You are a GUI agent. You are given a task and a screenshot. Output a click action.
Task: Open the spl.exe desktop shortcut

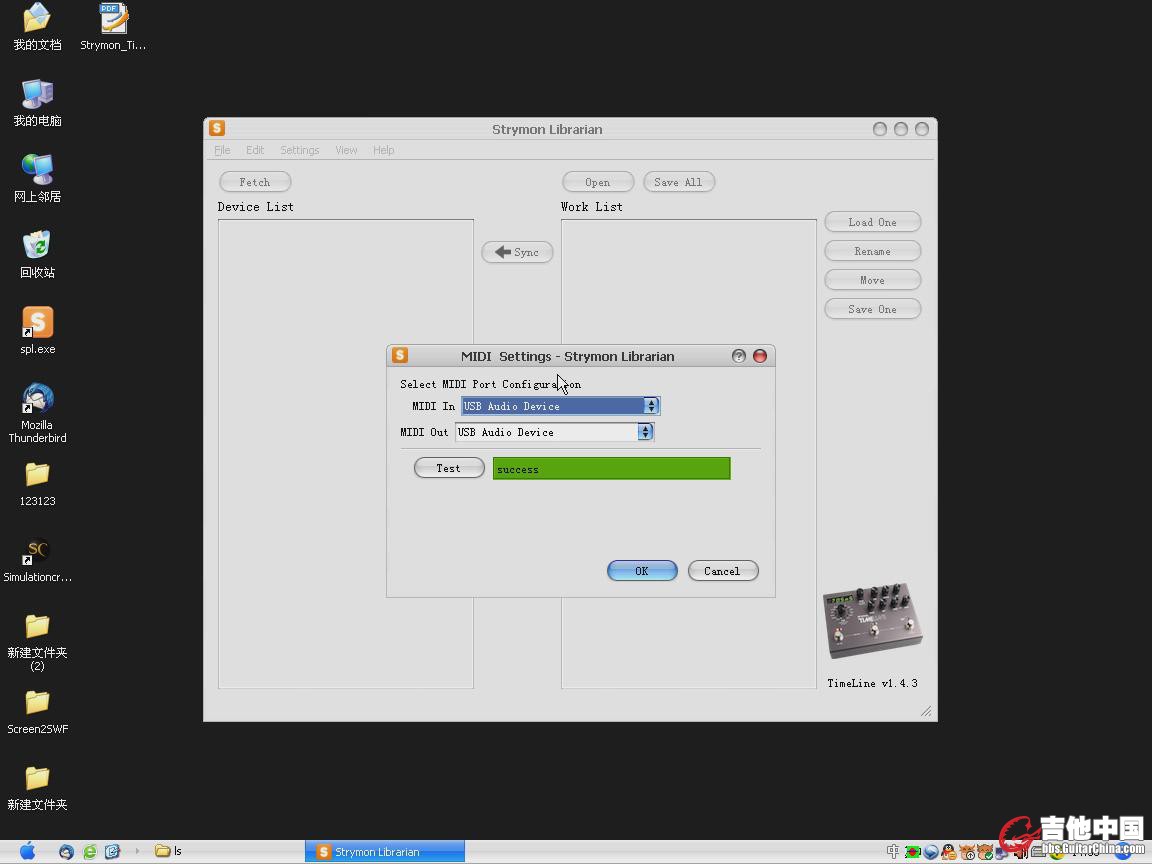(38, 323)
